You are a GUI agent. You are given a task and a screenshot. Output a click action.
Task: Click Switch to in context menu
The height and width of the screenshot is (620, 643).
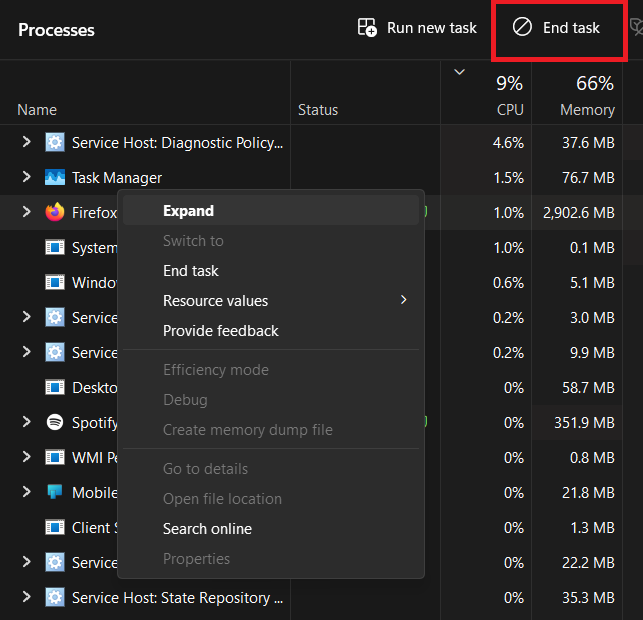tap(271, 241)
